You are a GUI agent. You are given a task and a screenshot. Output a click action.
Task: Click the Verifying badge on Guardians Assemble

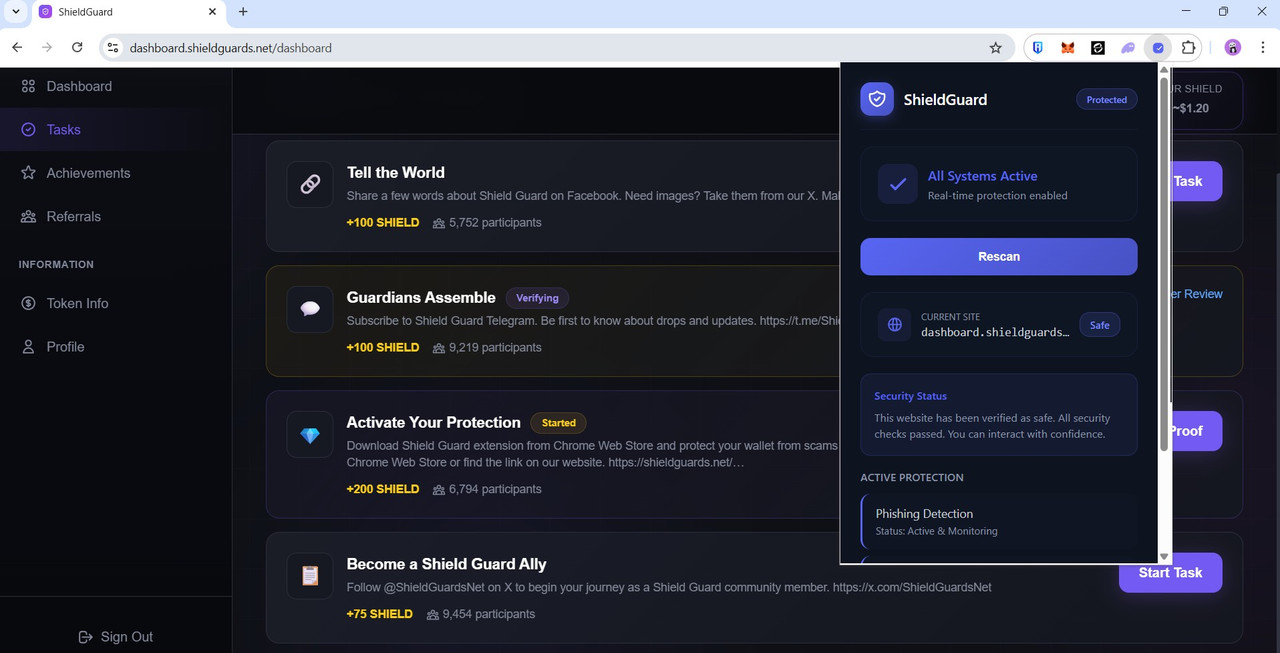(537, 298)
